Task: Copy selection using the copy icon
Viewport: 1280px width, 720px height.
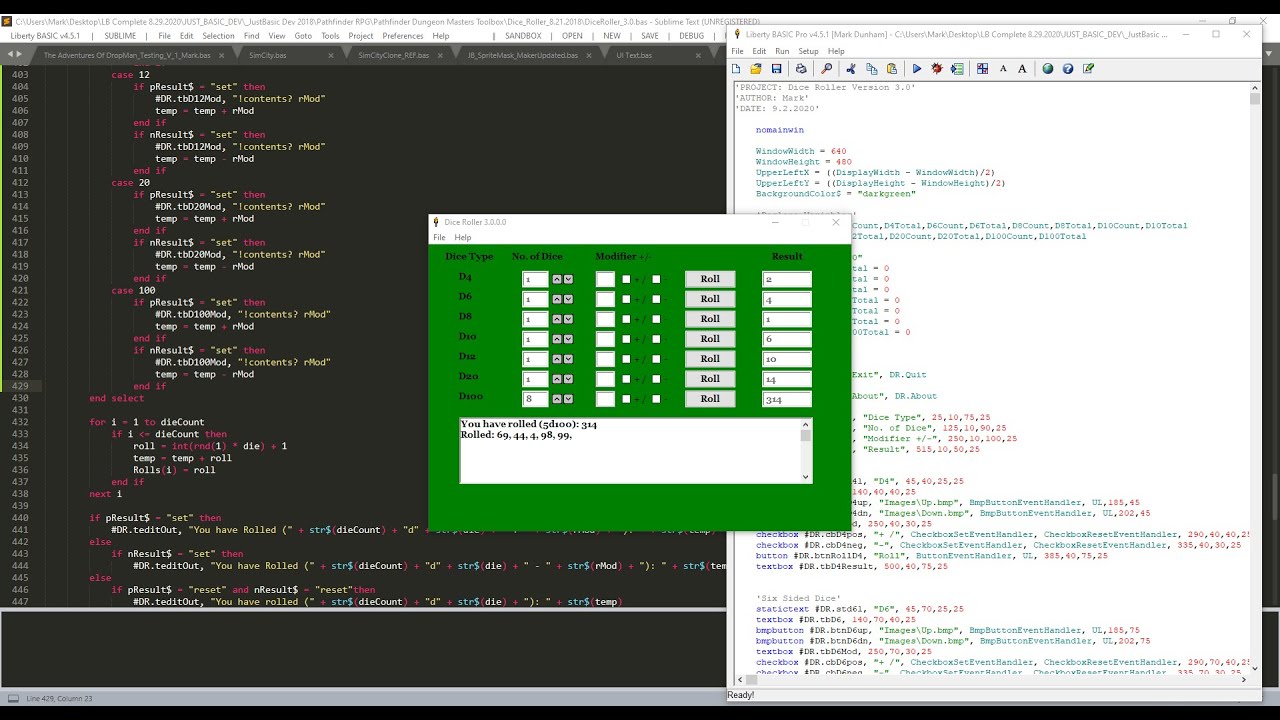Action: (871, 69)
